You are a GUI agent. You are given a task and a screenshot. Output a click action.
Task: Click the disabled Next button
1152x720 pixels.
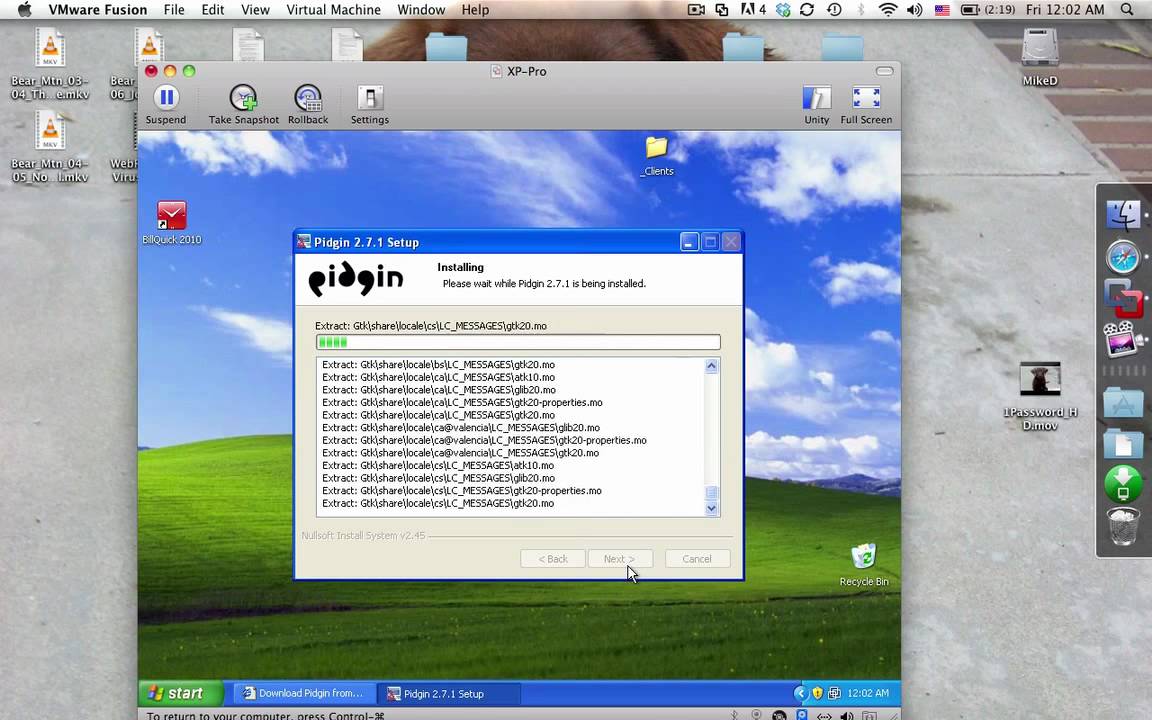pyautogui.click(x=619, y=558)
